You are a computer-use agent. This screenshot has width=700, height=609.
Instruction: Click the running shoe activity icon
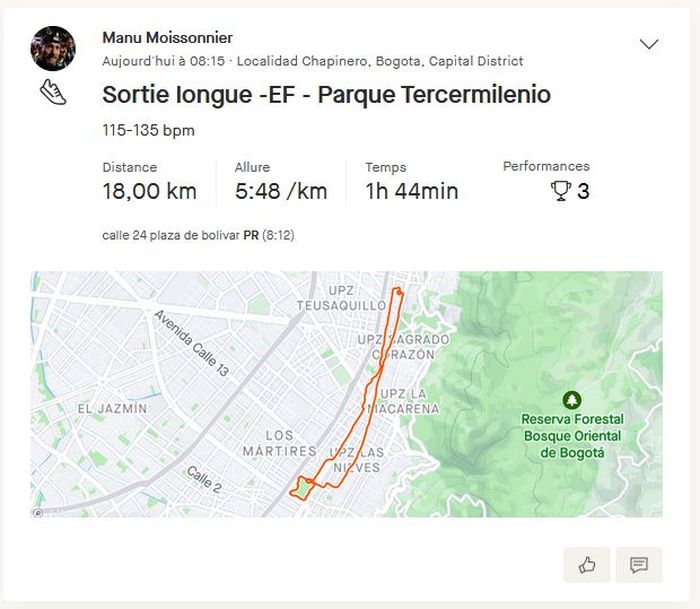[x=53, y=93]
